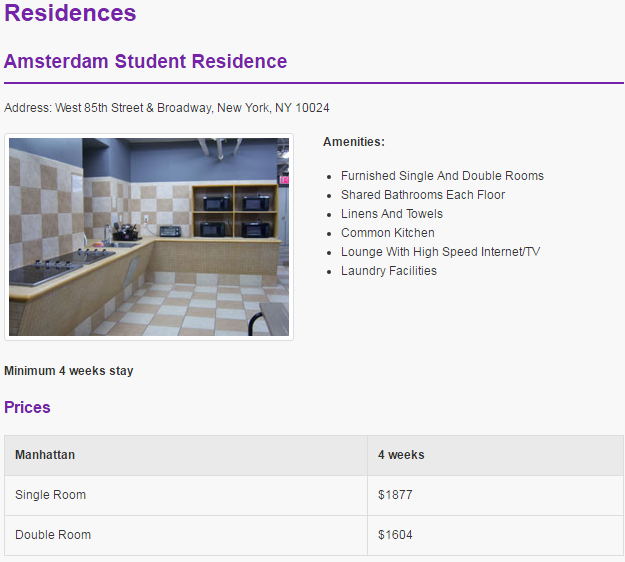Click Shared Bathrooms Each Floor item
The height and width of the screenshot is (562, 625).
pos(423,195)
